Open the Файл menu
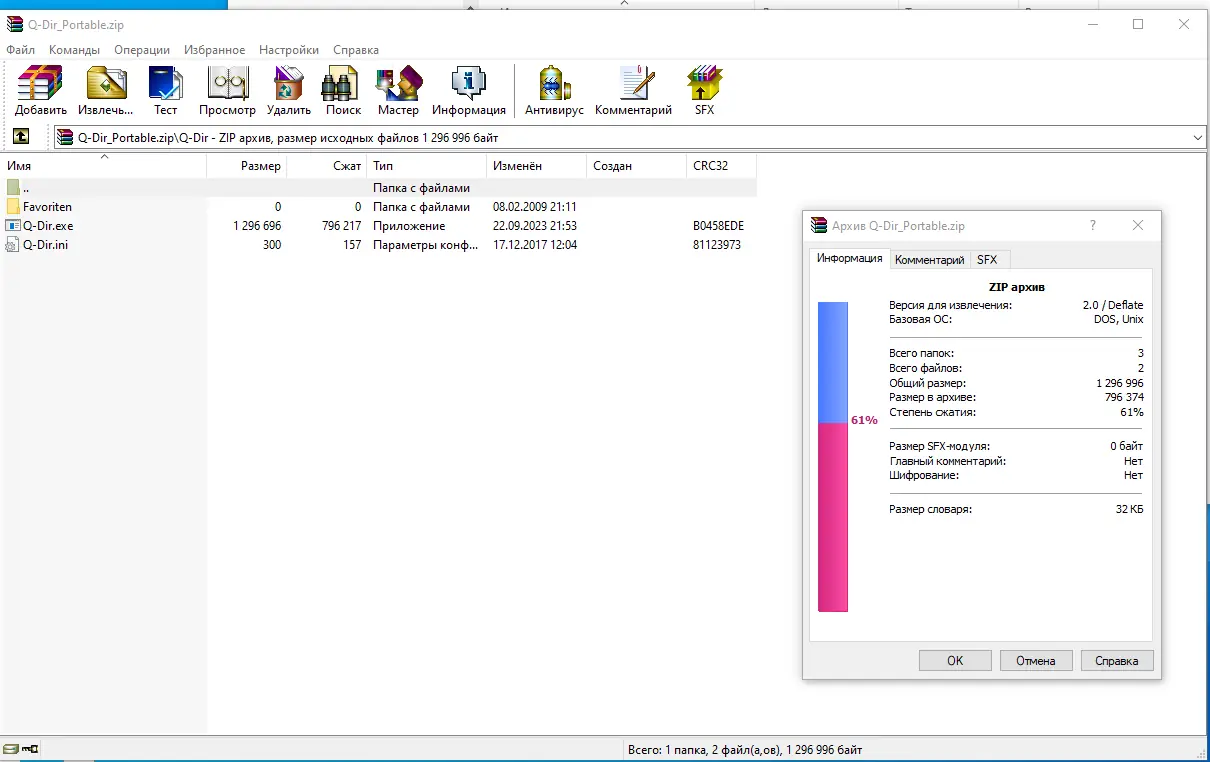 (21, 50)
